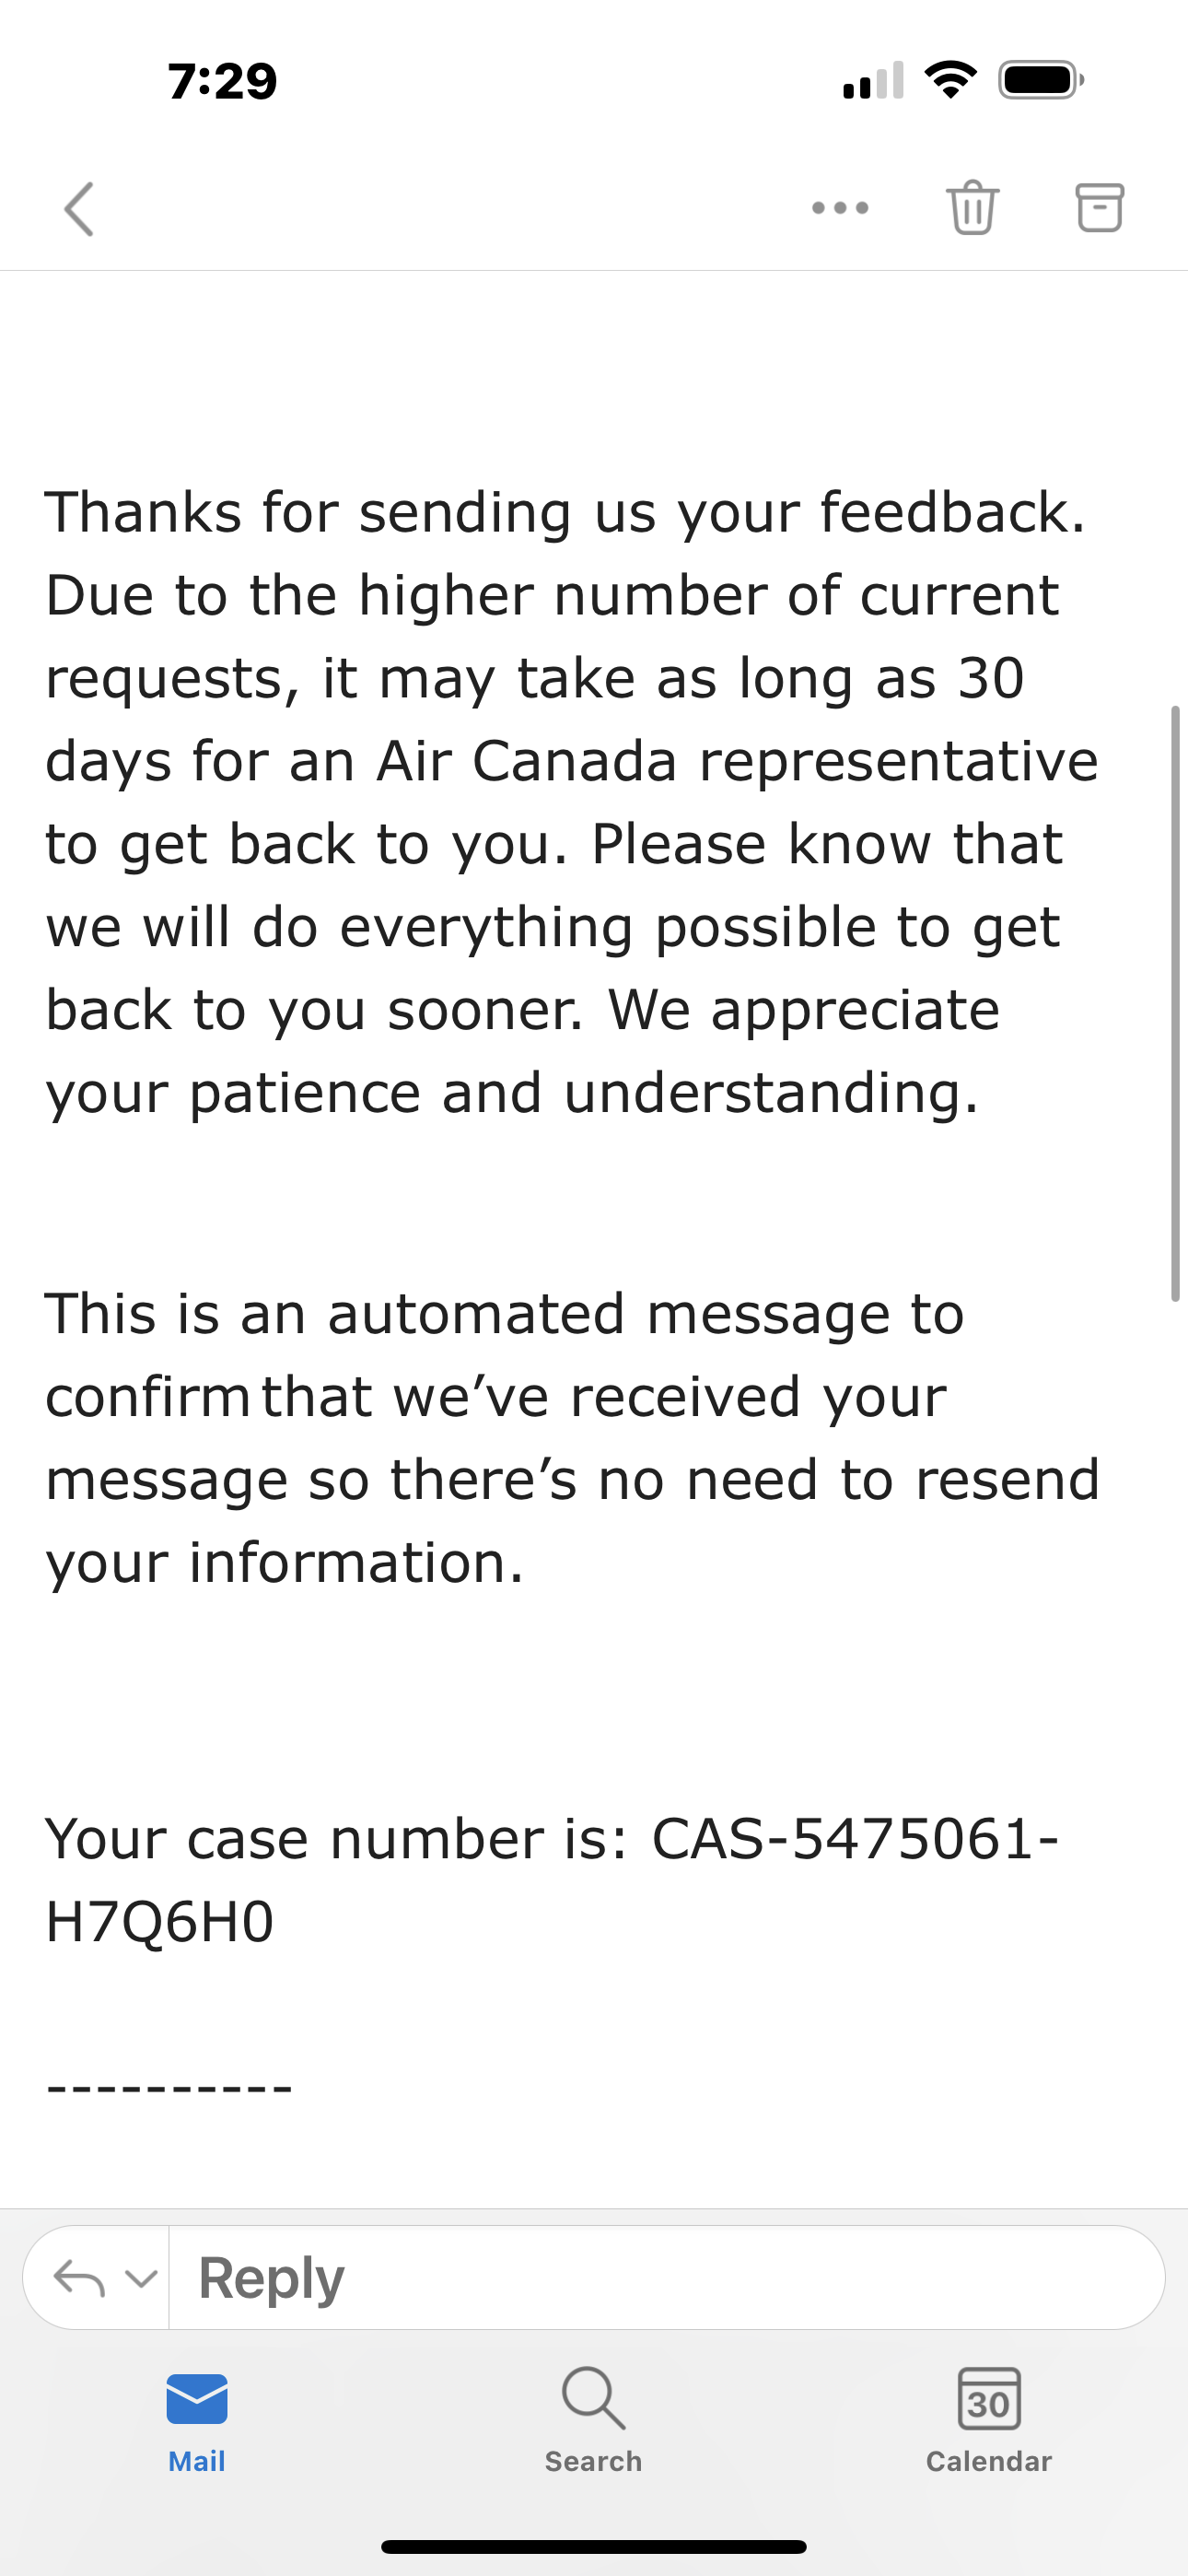The image size is (1188, 2576).
Task: Tap the battery status icon
Action: 1041,80
